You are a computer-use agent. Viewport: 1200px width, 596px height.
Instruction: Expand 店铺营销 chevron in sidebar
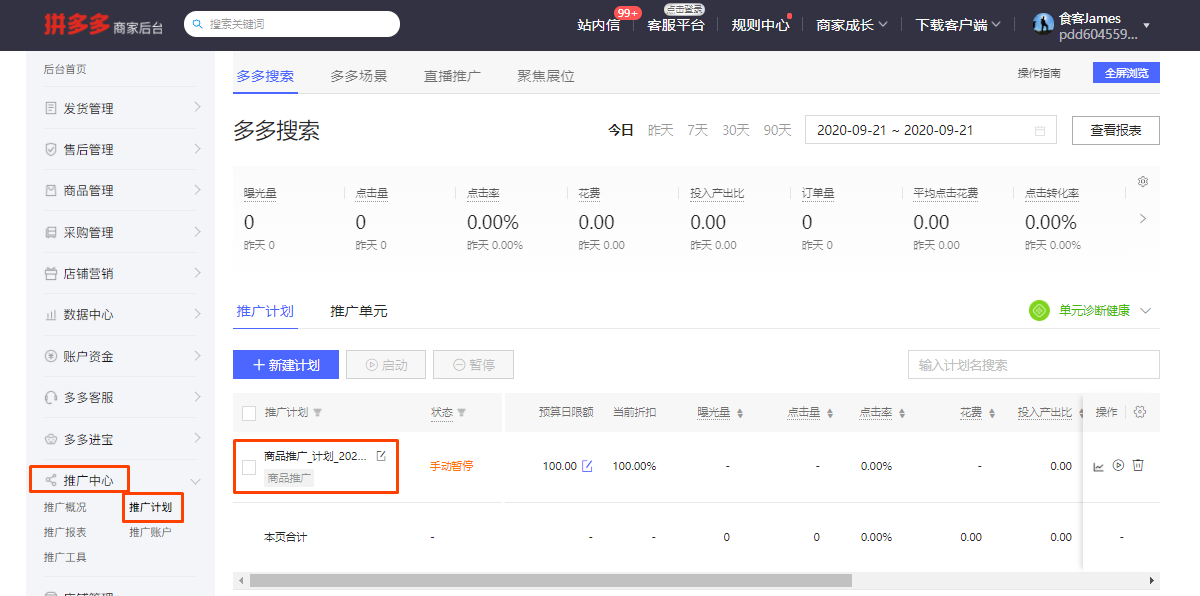click(197, 272)
